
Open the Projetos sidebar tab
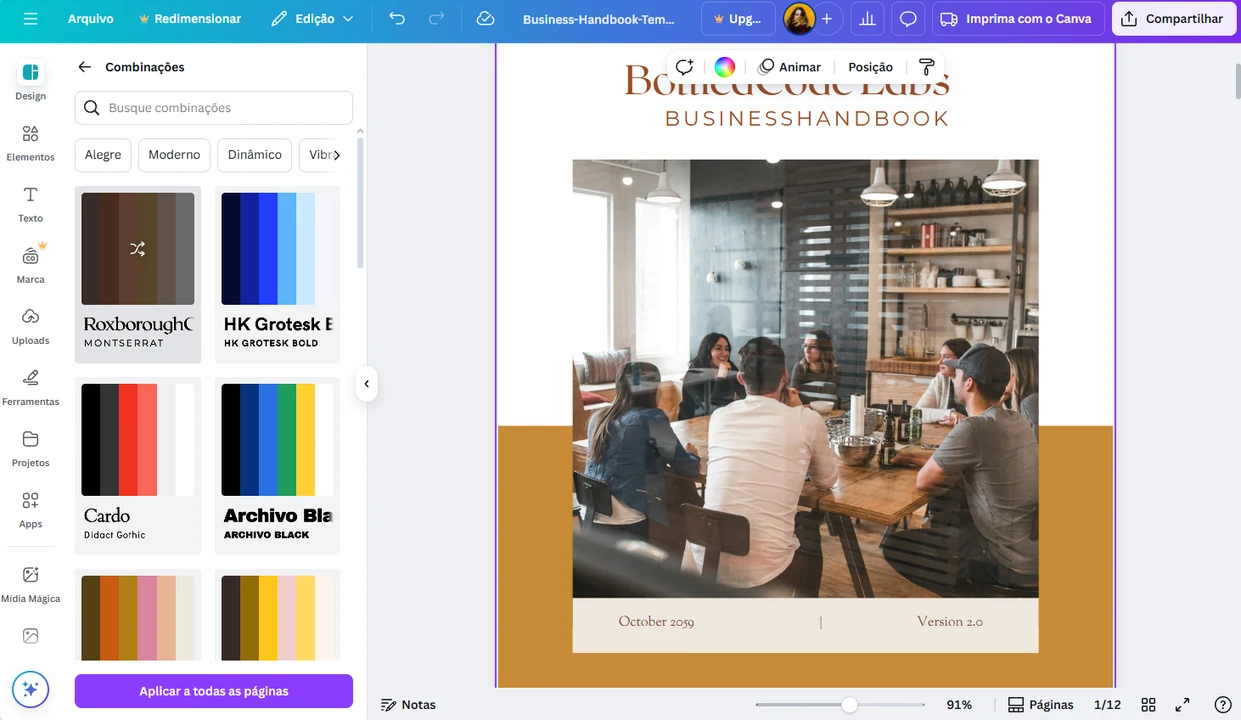30,448
